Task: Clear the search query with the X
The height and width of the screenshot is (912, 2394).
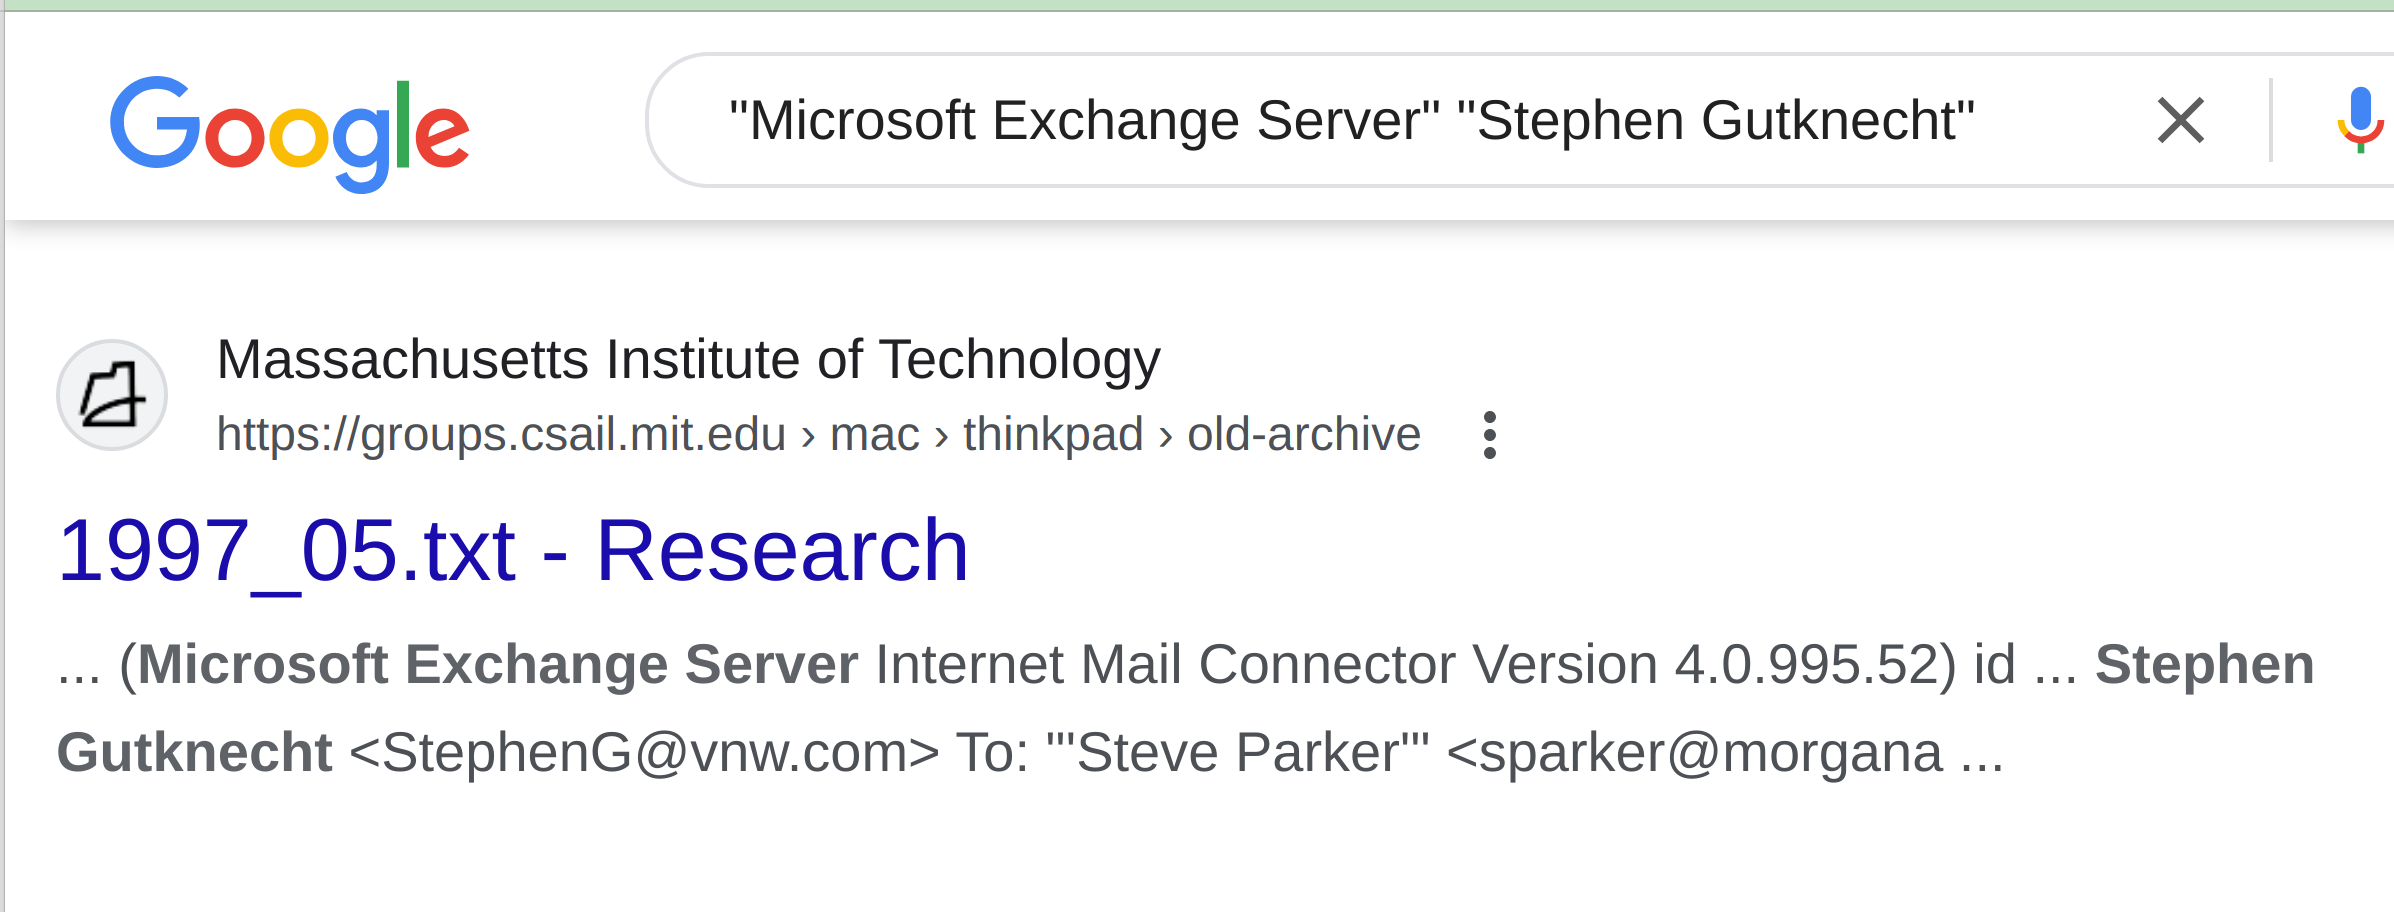Action: (2180, 121)
